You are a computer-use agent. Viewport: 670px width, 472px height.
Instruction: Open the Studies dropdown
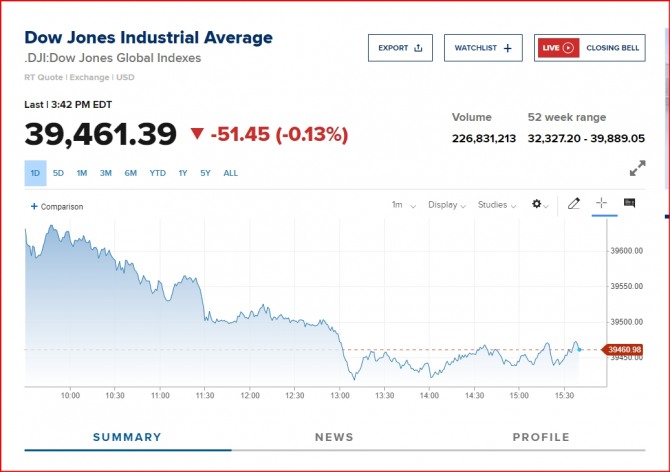496,205
